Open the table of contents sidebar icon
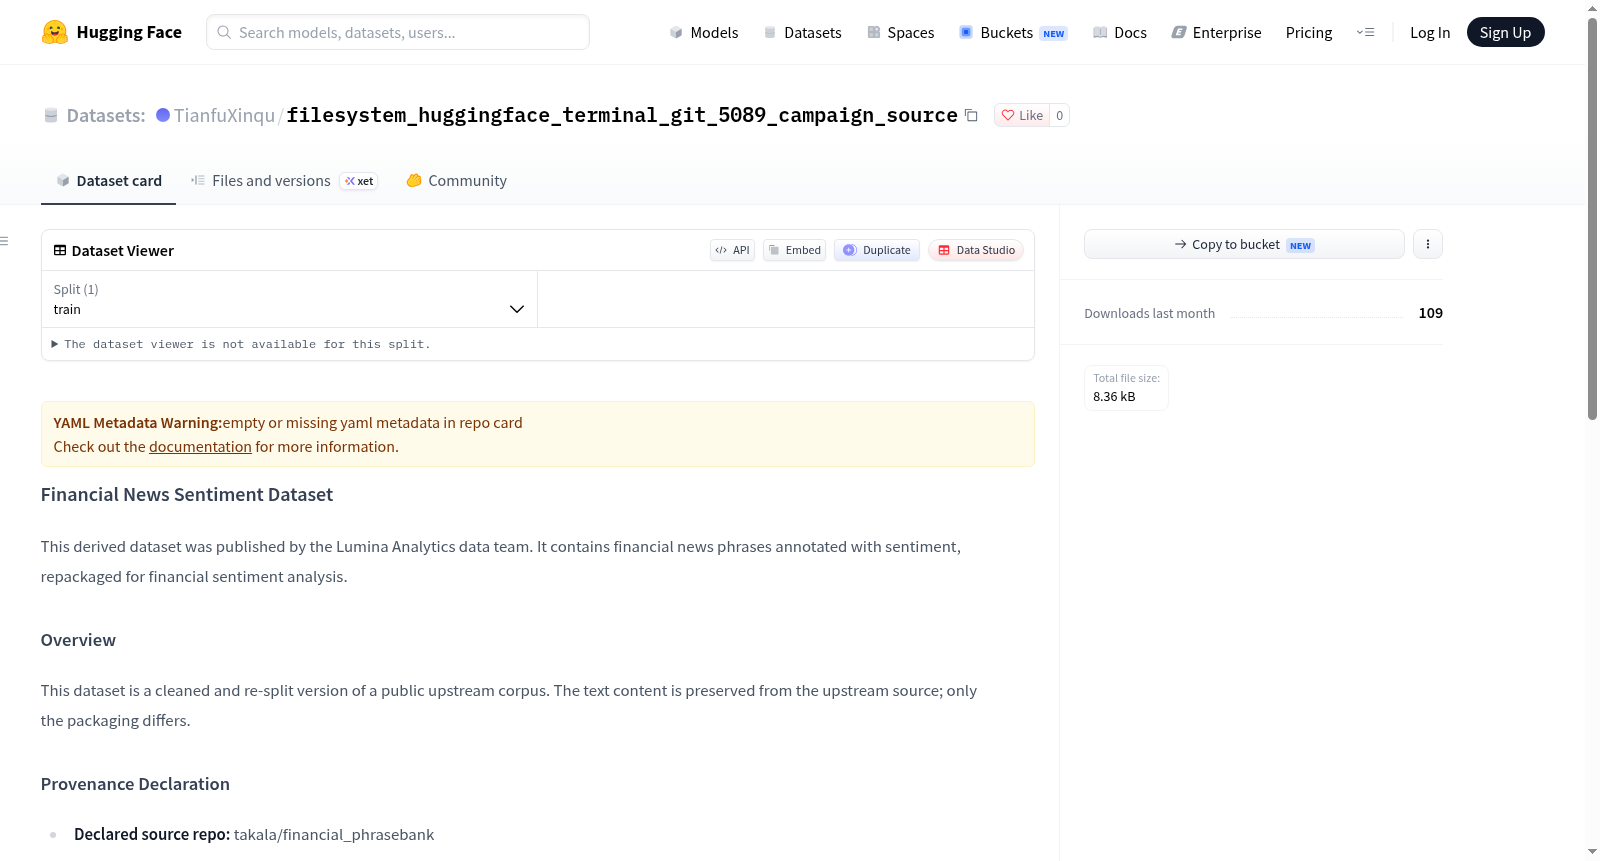This screenshot has height=861, width=1600. pos(5,241)
